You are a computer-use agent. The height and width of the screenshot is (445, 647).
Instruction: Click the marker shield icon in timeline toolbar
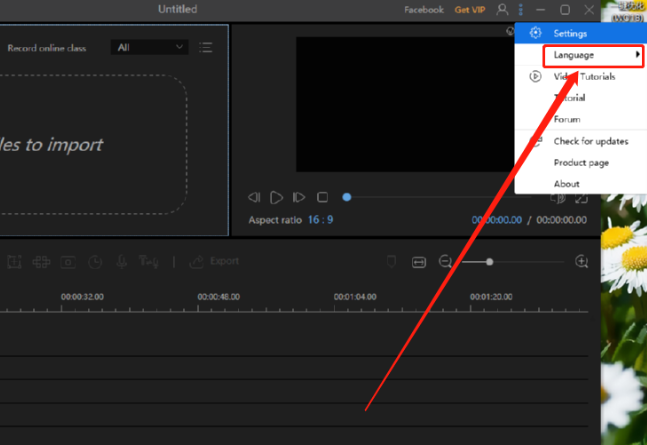(x=391, y=261)
